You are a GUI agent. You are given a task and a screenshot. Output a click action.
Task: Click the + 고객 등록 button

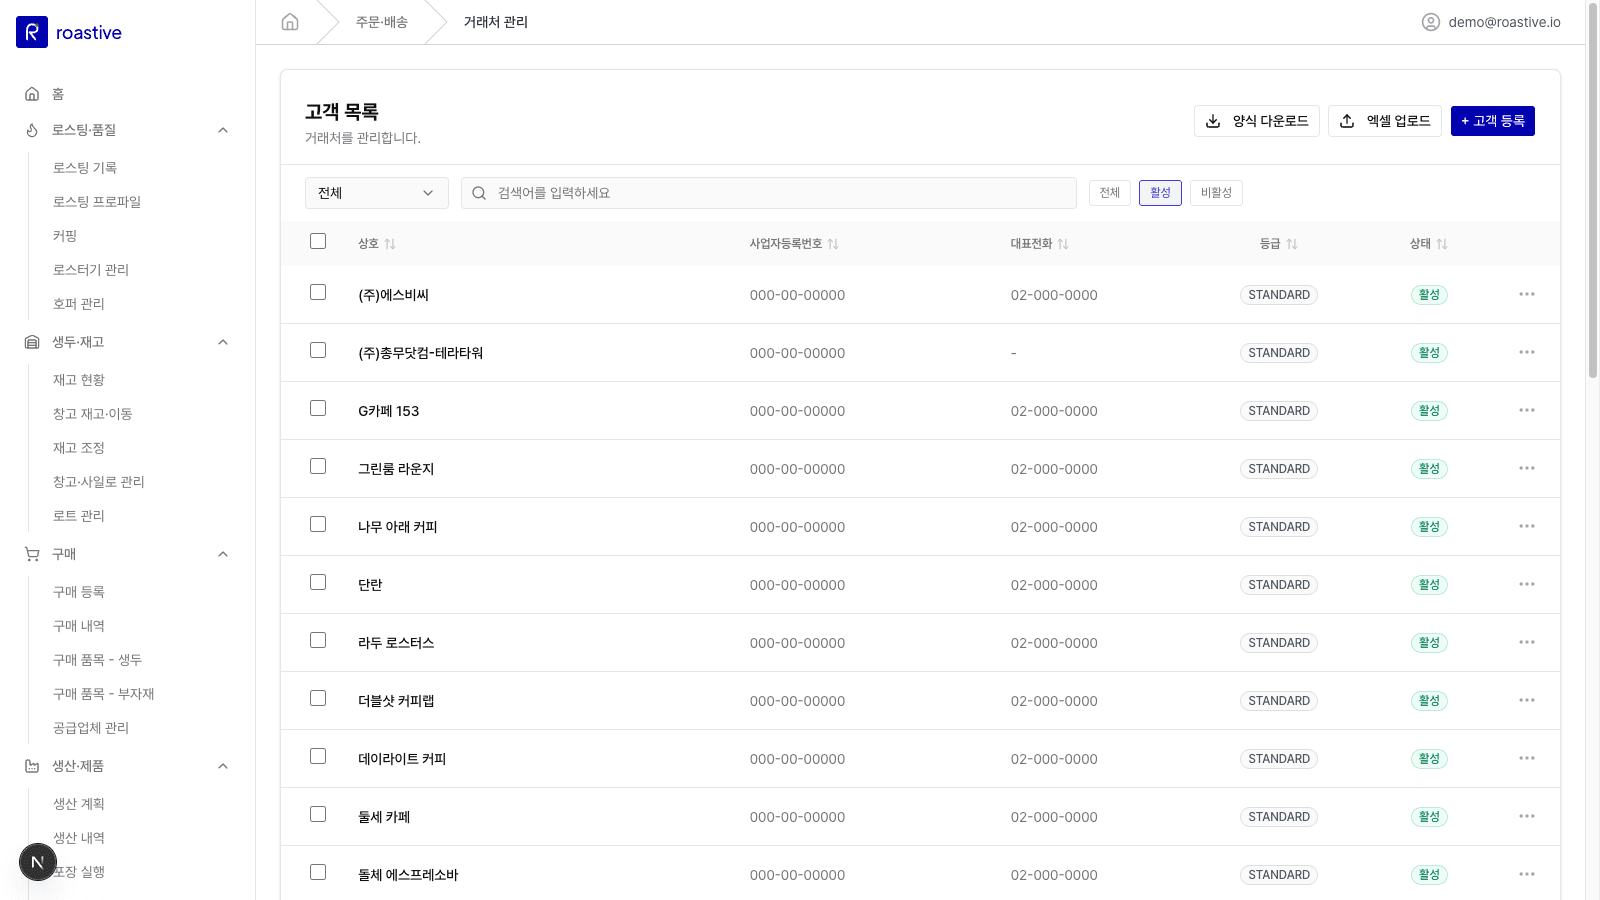pos(1493,121)
